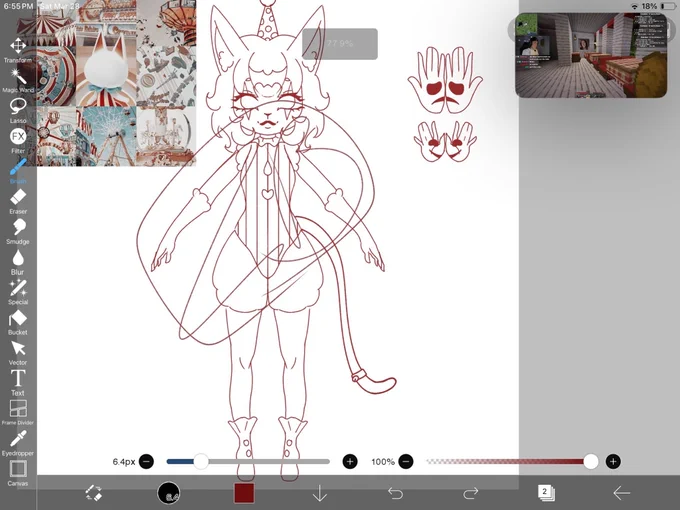Tap the picture-in-picture video overlay
Viewport: 680px width, 510px height.
591,55
